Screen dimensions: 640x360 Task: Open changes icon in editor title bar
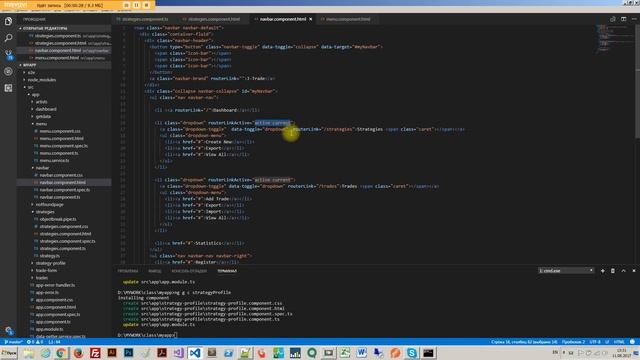pyautogui.click(x=613, y=19)
